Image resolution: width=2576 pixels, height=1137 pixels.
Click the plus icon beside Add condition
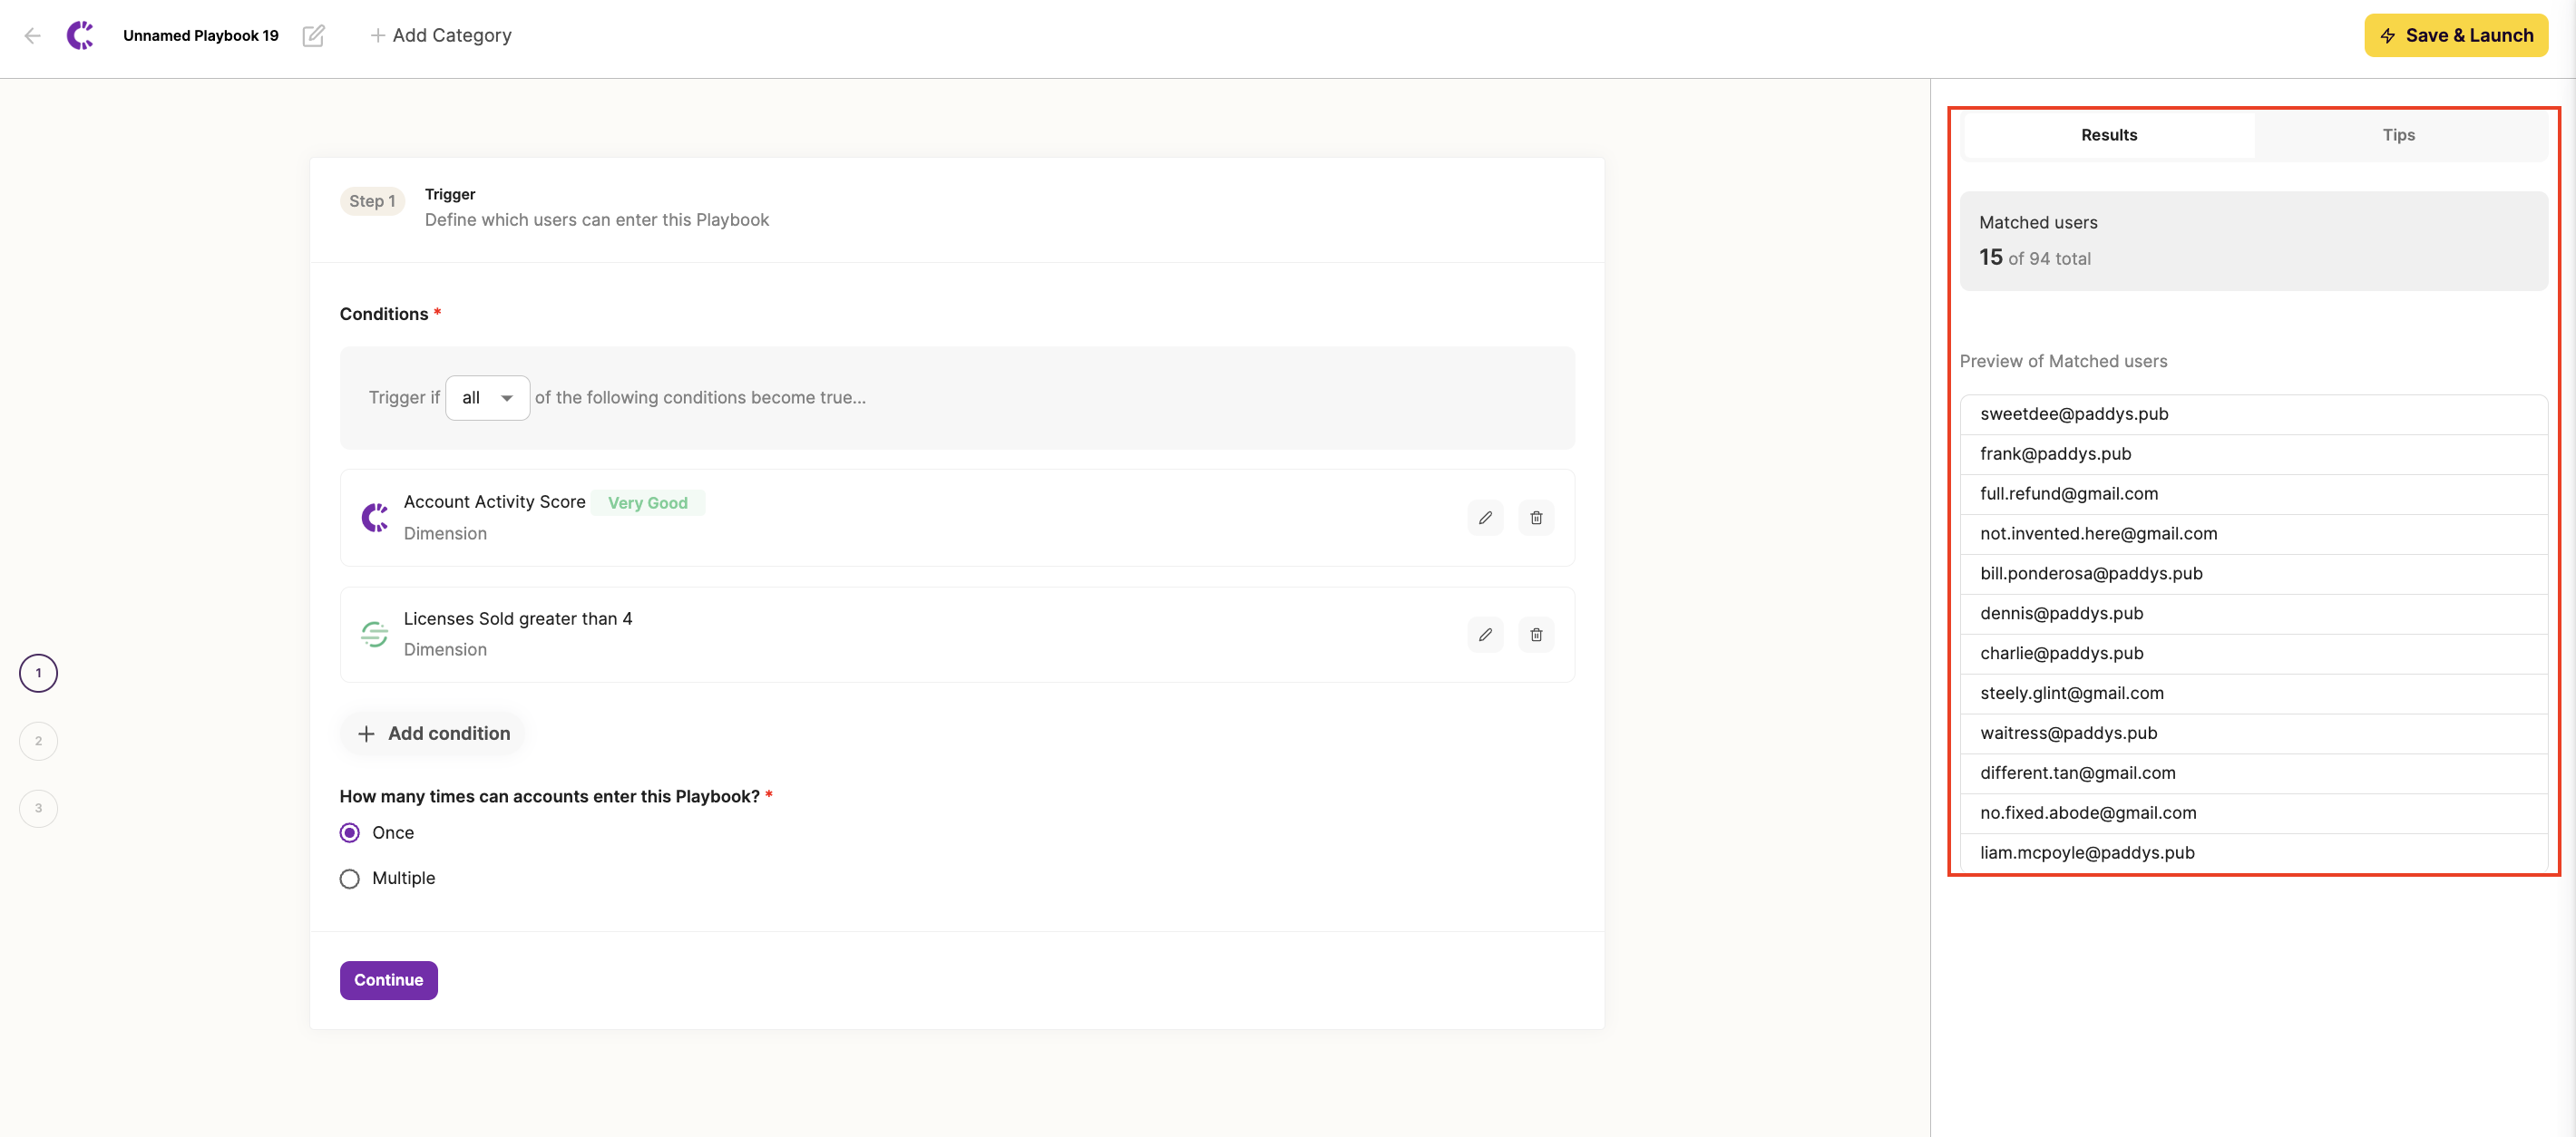(366, 734)
